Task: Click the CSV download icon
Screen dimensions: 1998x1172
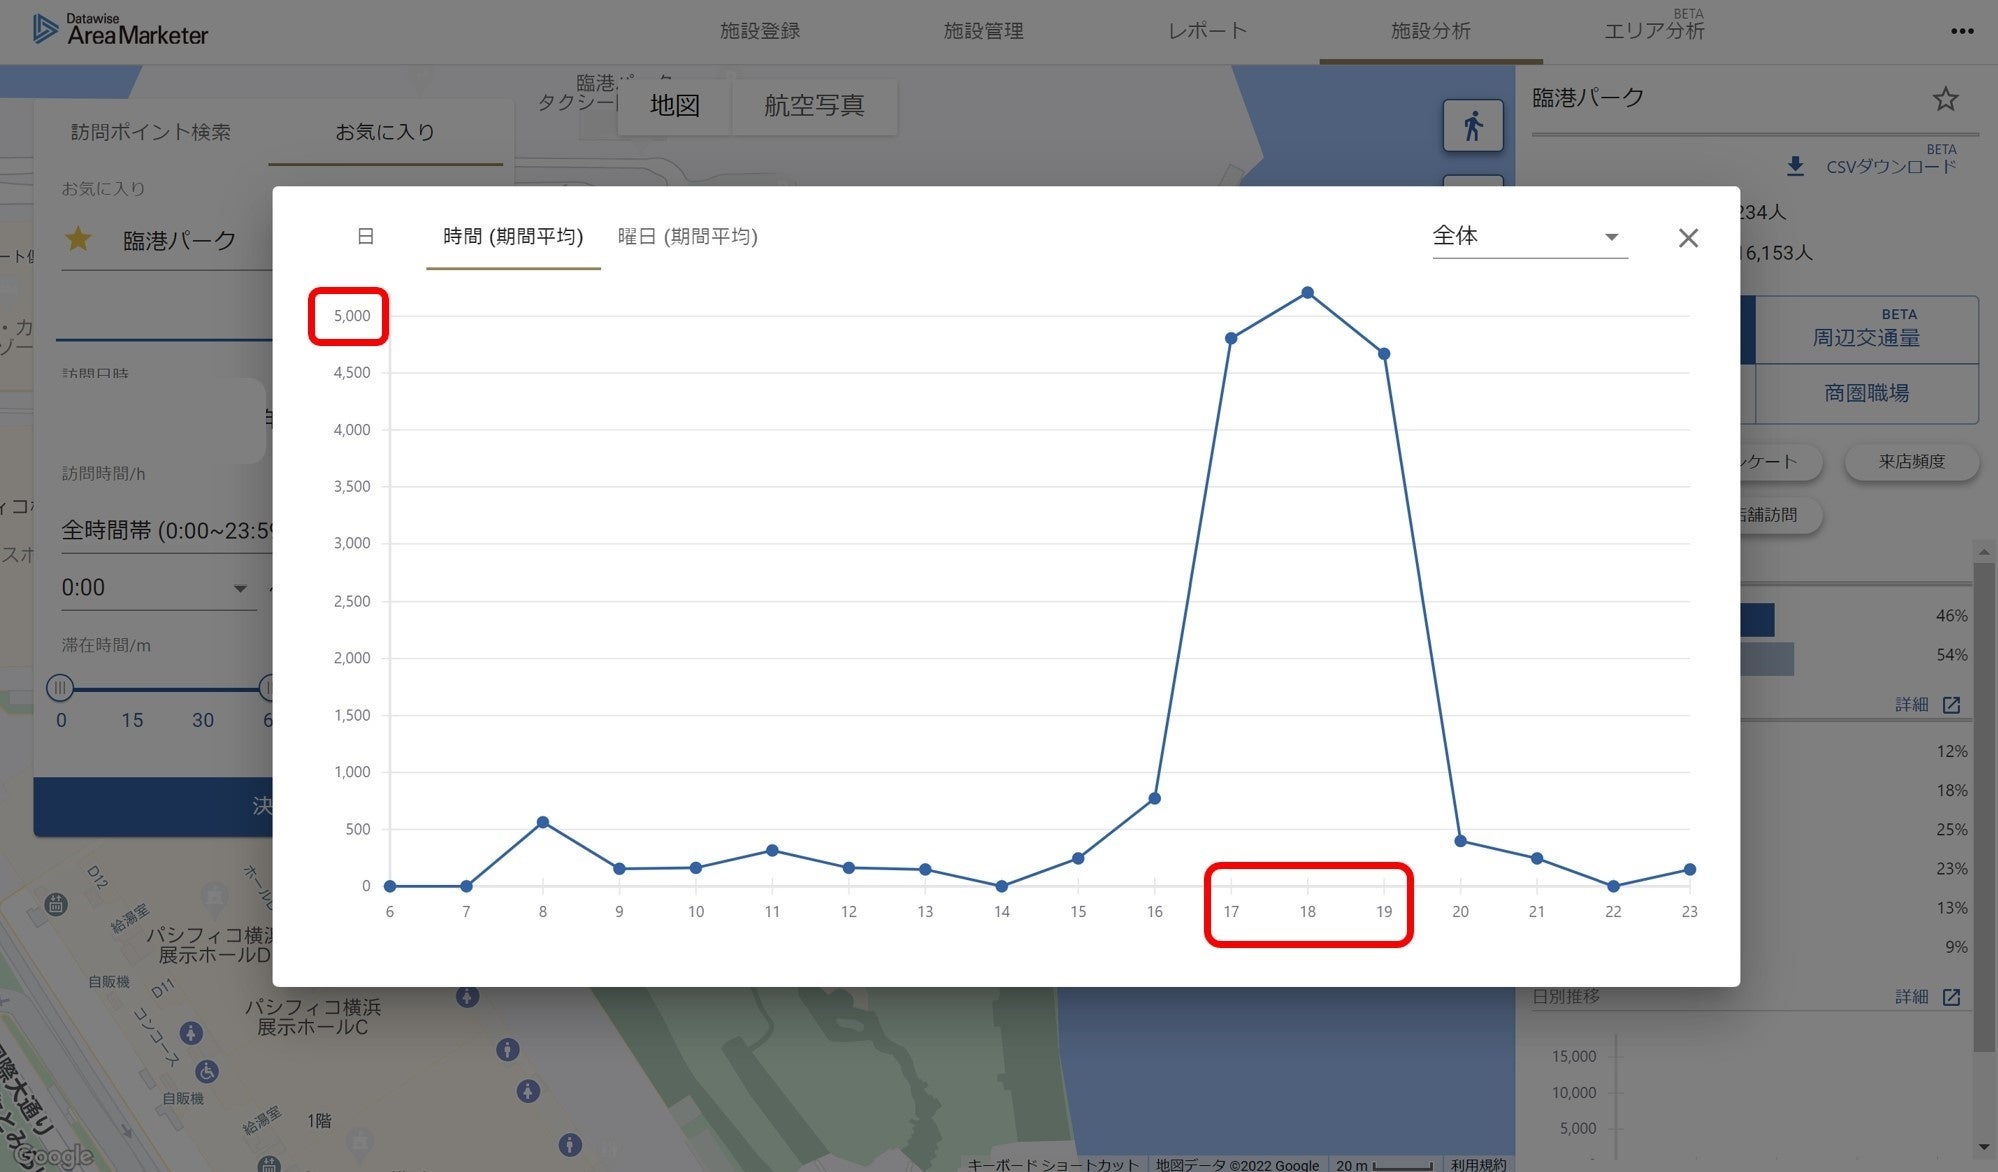Action: point(1795,167)
